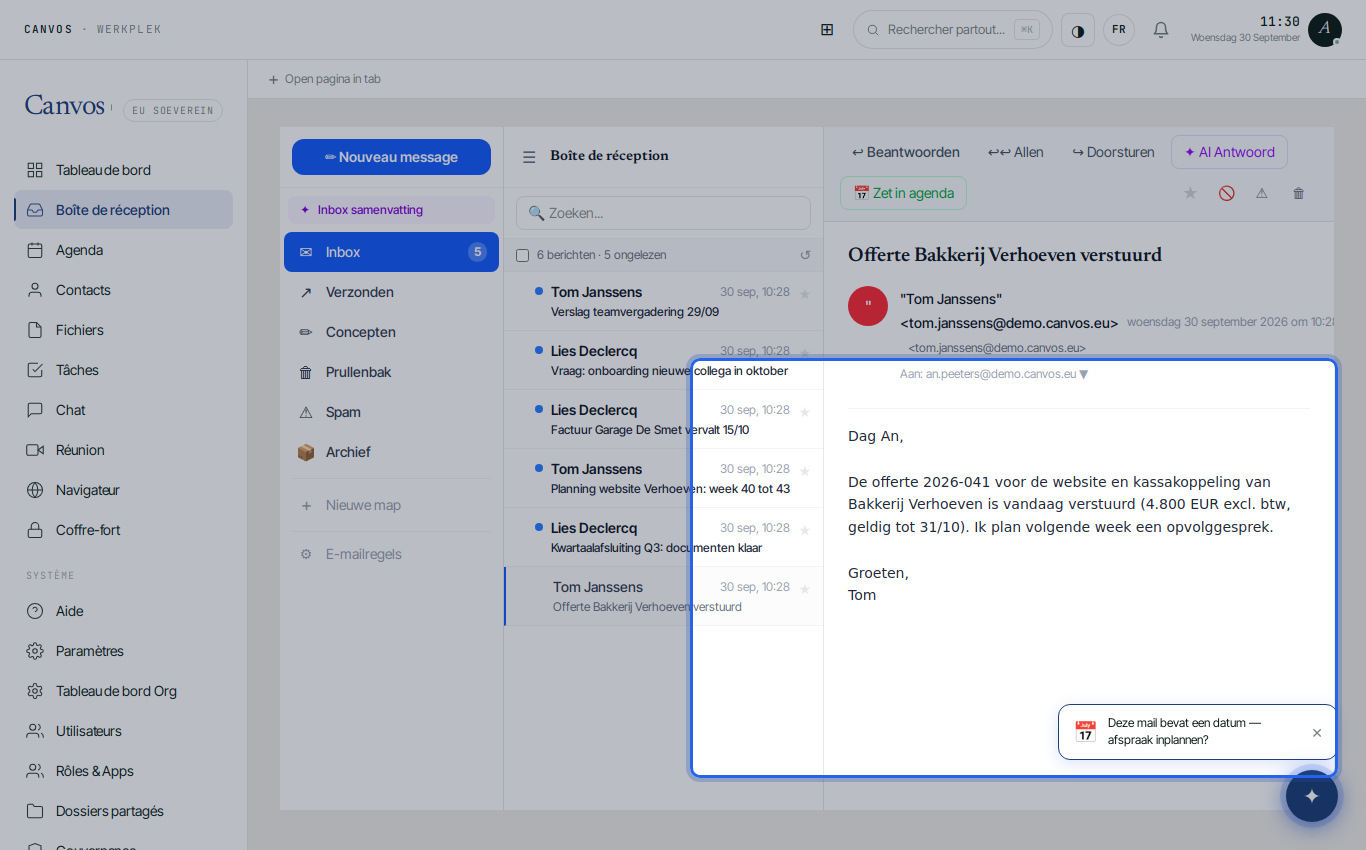Click the refresh icon in the message list
Image resolution: width=1366 pixels, height=850 pixels.
pyautogui.click(x=805, y=255)
